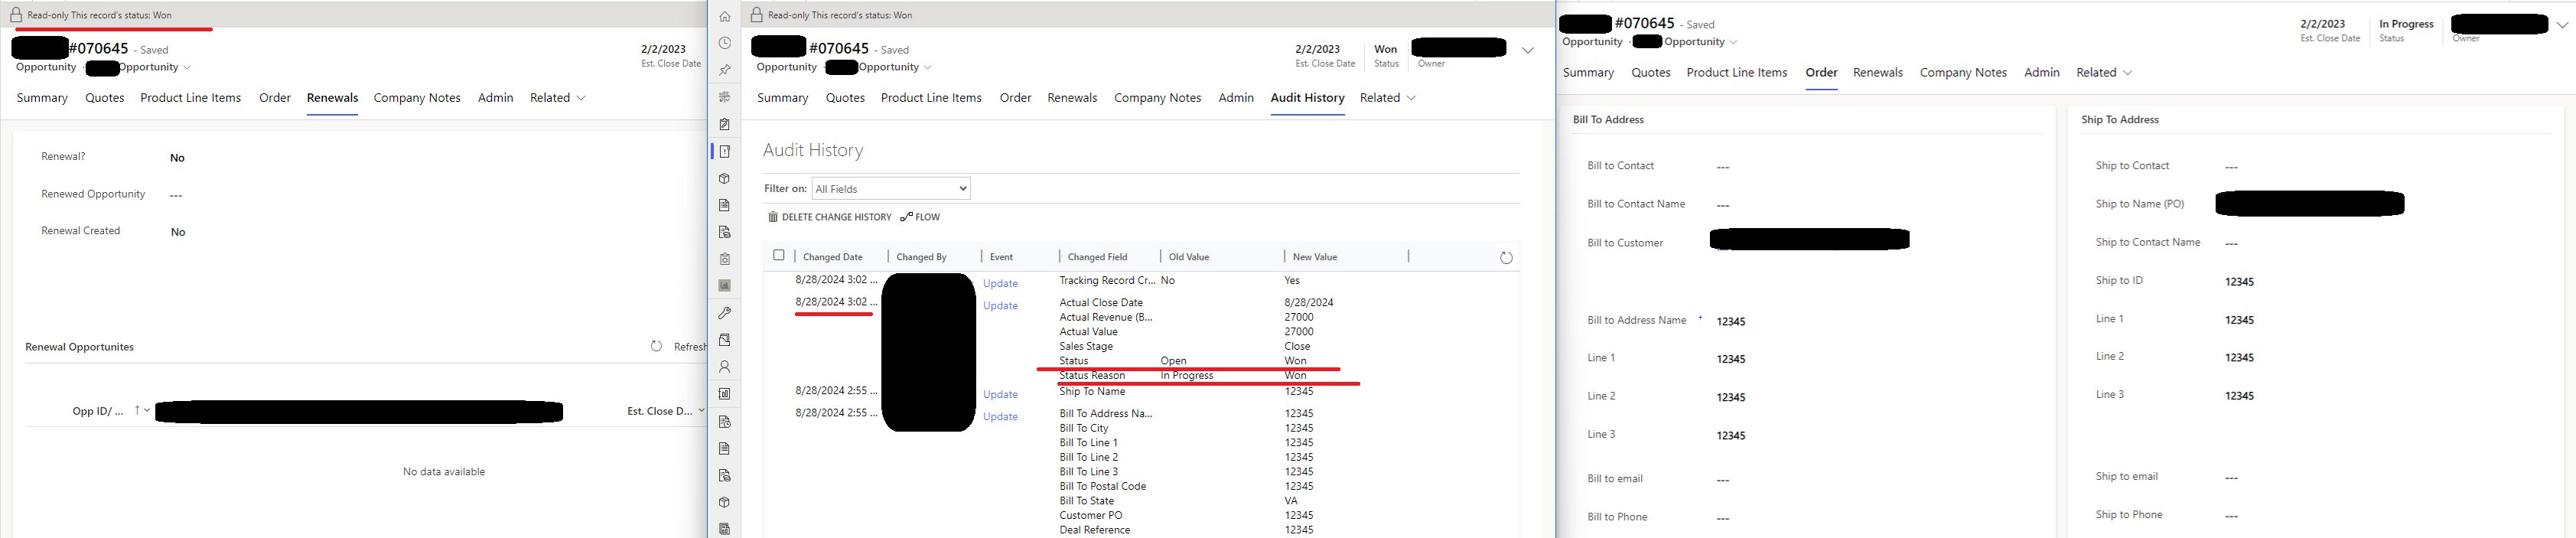Open Admin tab in Audit History window
The image size is (2576, 538).
1236,98
